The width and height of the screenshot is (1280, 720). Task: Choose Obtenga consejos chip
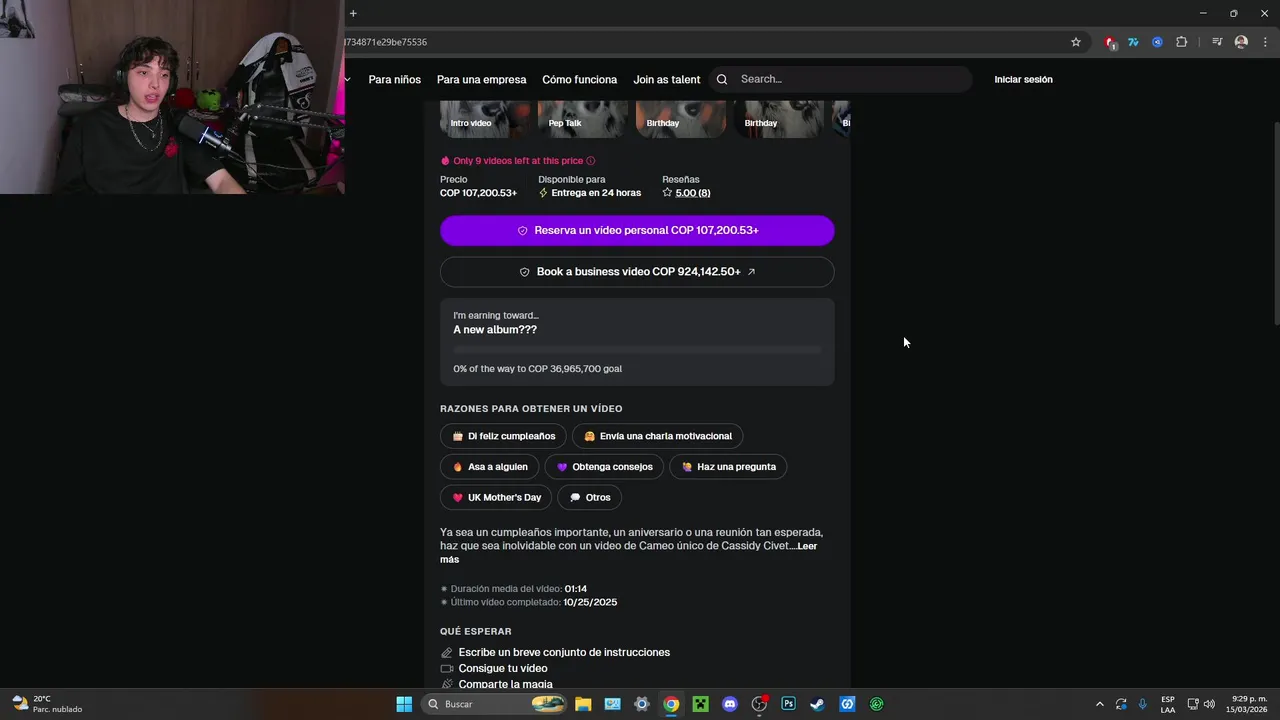click(604, 467)
